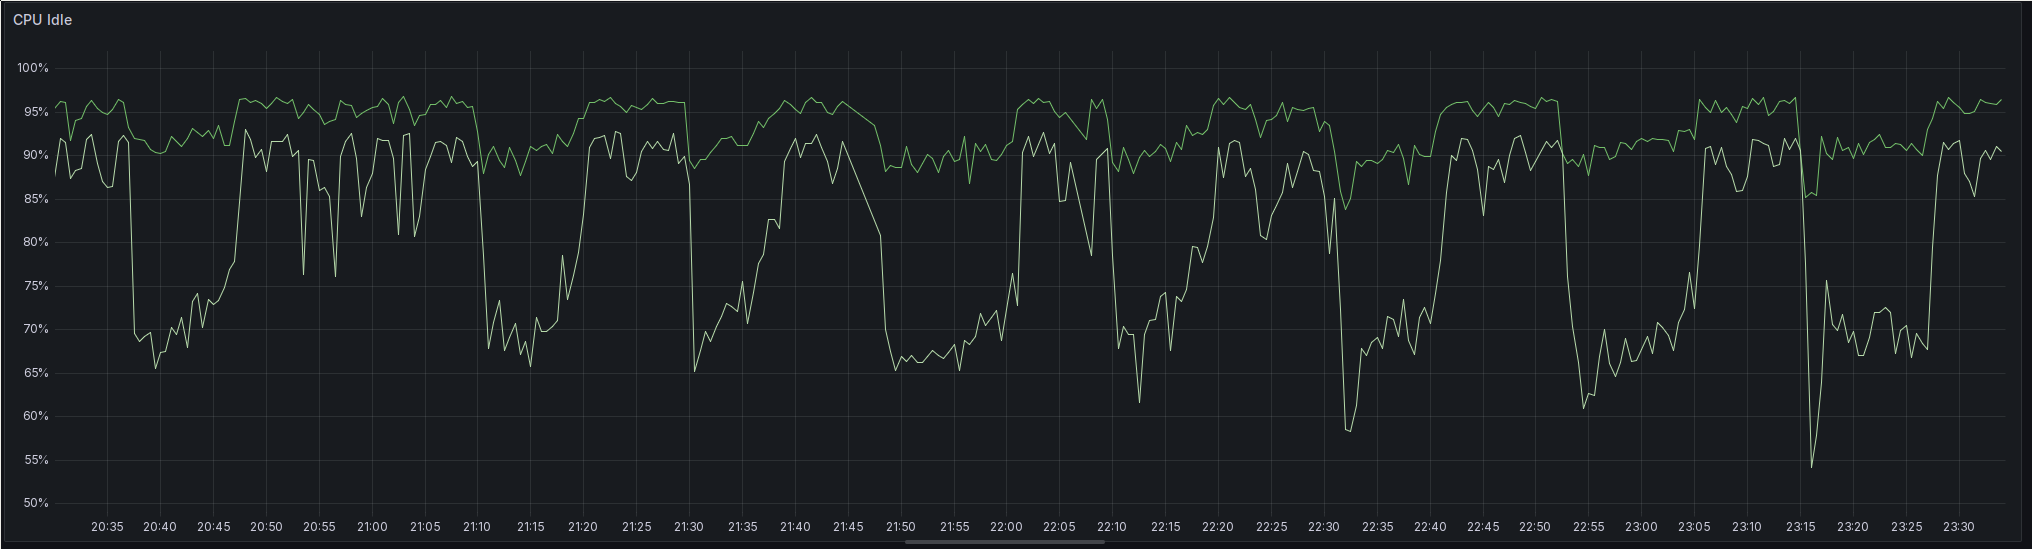The width and height of the screenshot is (2032, 549).
Task: Select the 80% y-axis label
Action: (x=35, y=242)
